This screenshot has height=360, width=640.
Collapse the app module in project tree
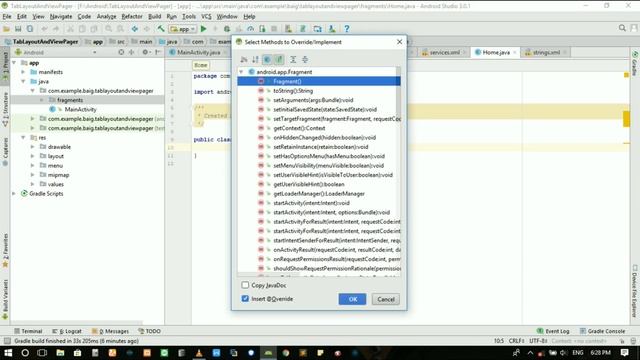point(14,63)
